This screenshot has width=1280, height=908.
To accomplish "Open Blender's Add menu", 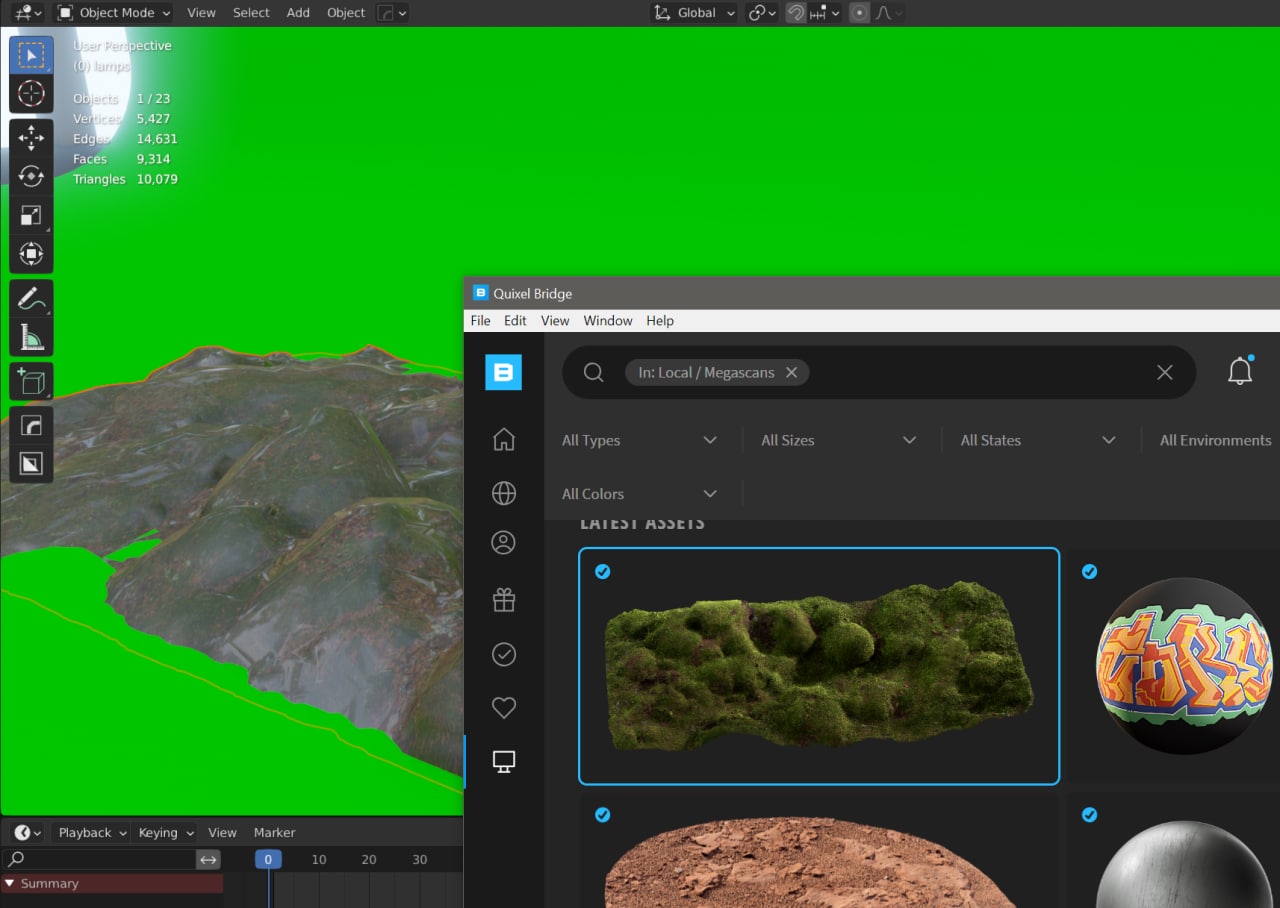I will pos(298,13).
